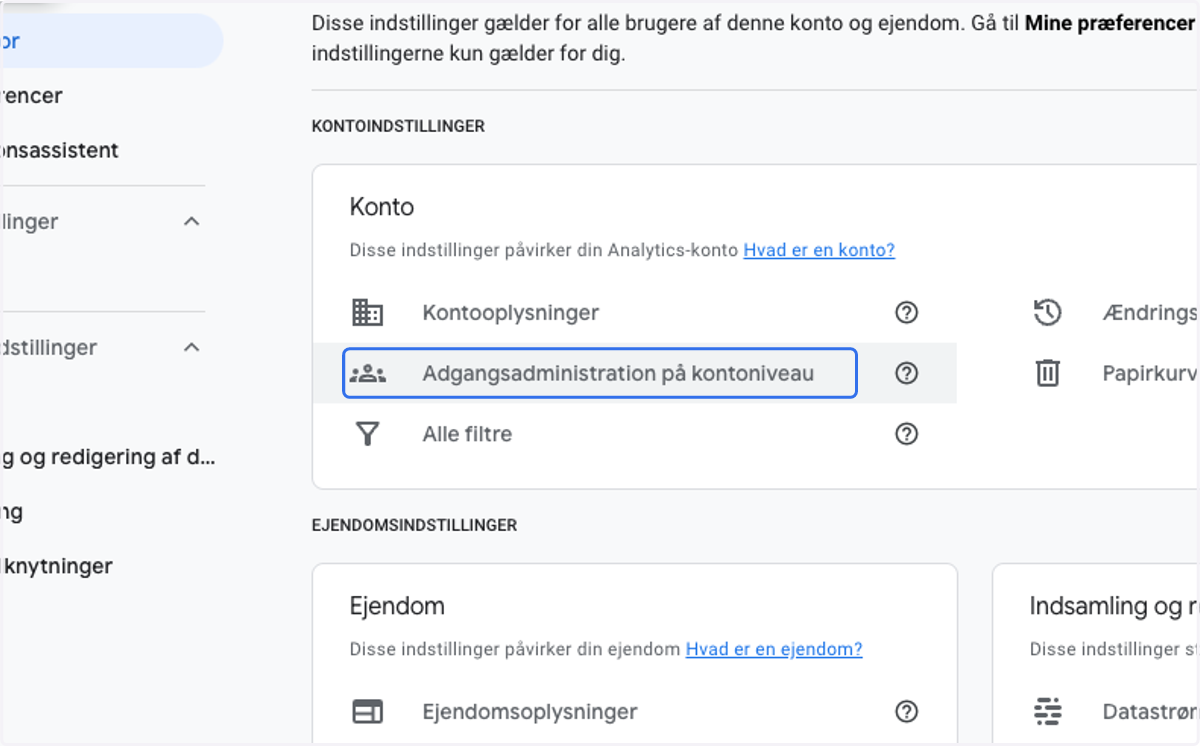1200x746 pixels.
Task: Click the Ejendom card heading
Action: tap(397, 606)
